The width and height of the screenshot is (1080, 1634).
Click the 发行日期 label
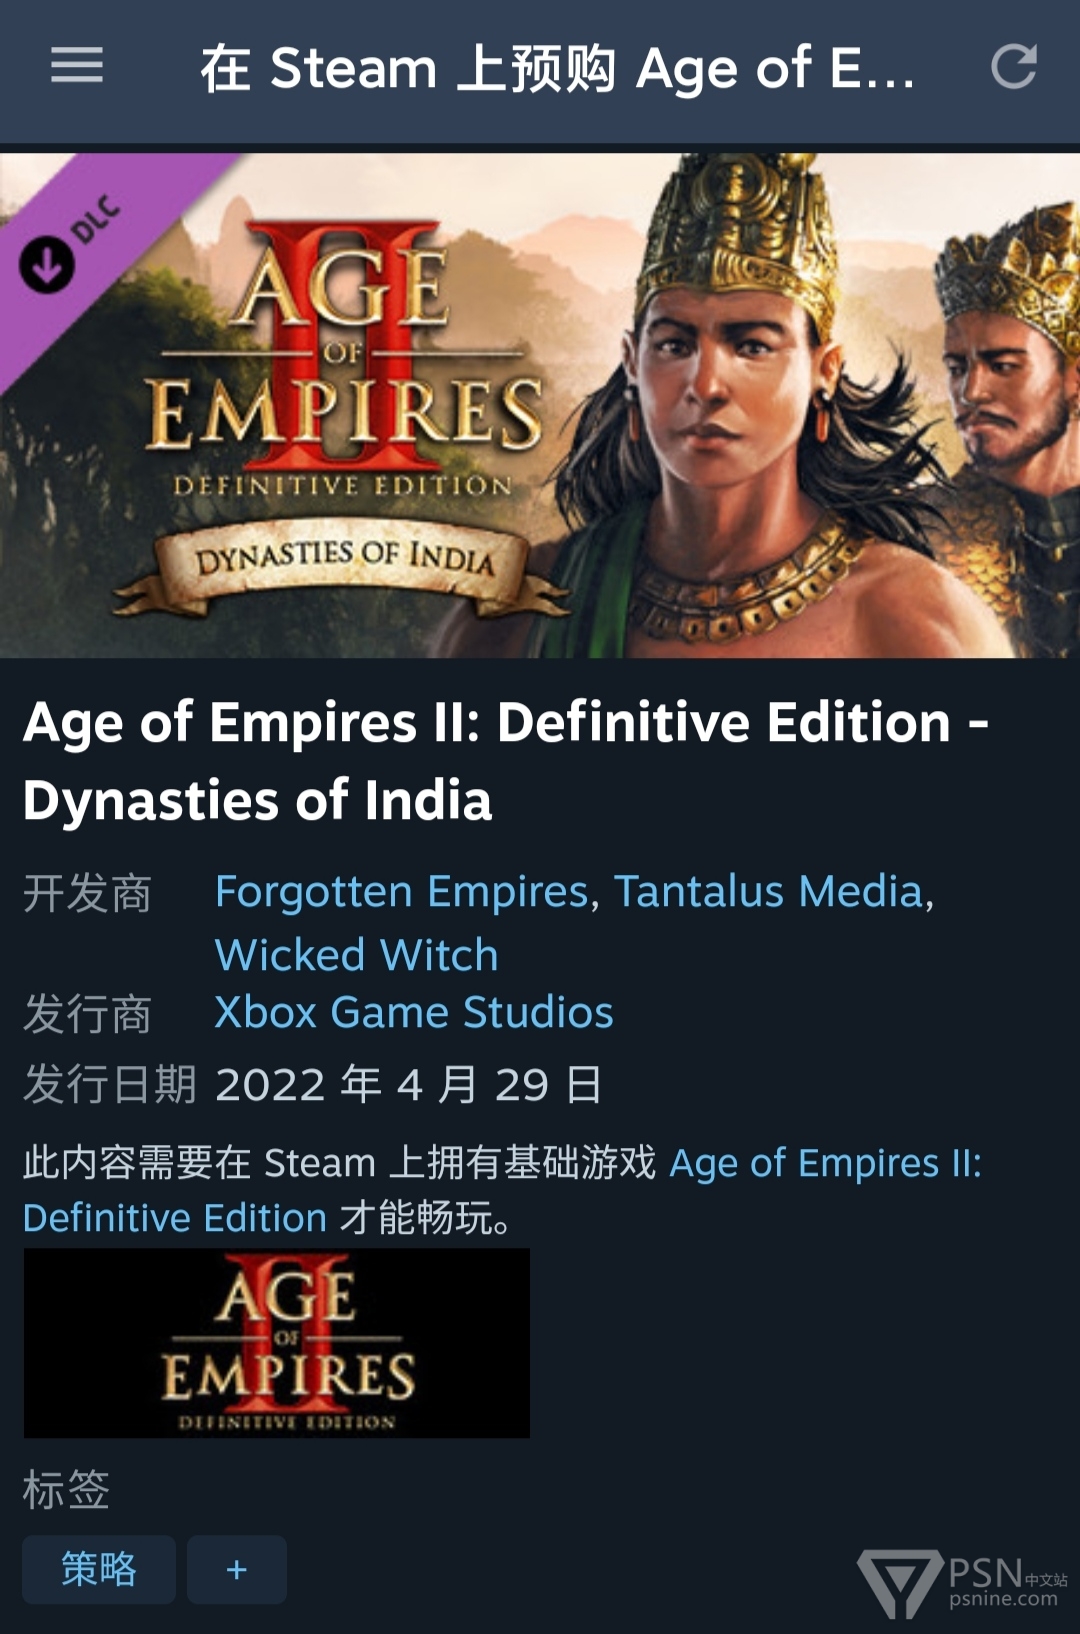[x=109, y=1085]
